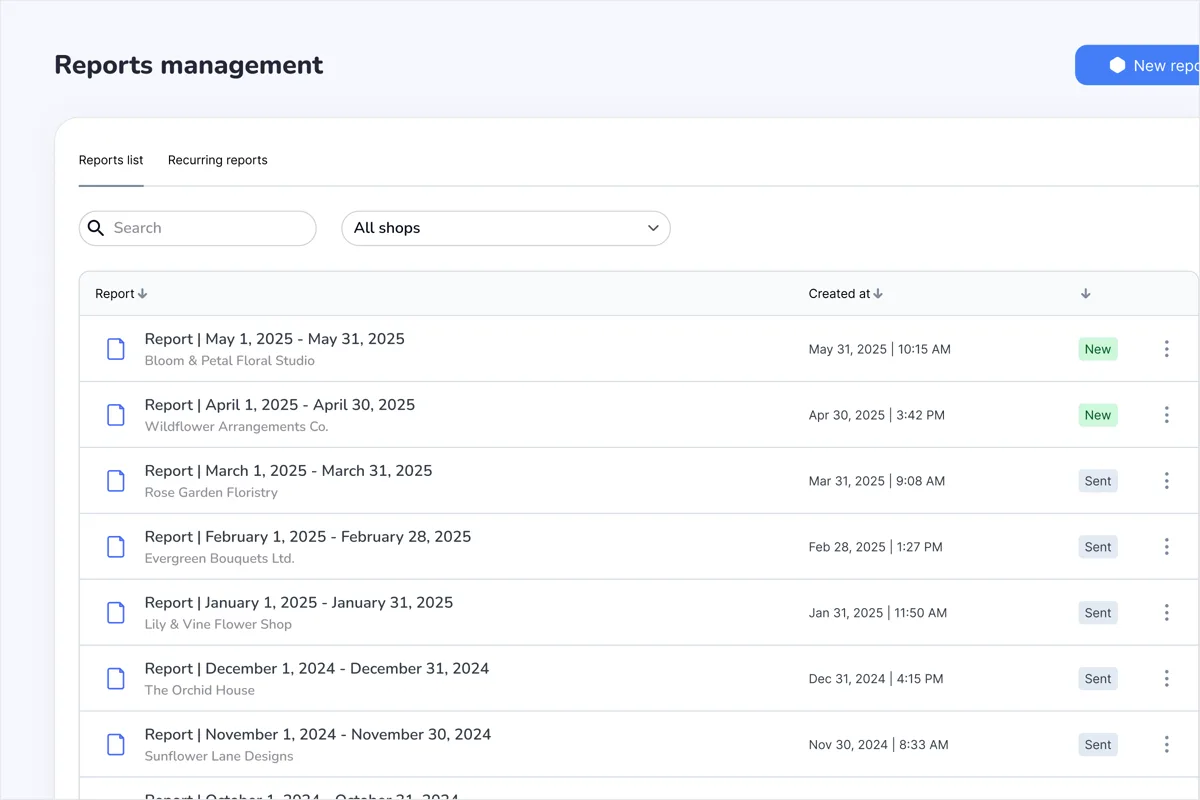This screenshot has width=1200, height=800.
Task: Click document icon for November 2024 report
Action: tap(116, 745)
